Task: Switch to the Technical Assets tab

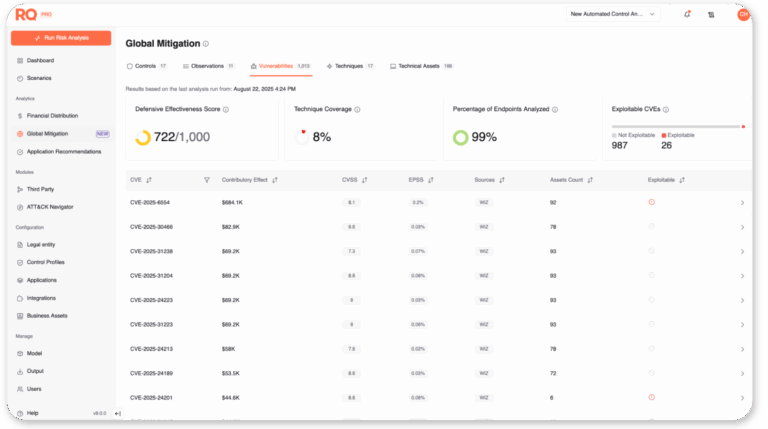Action: [x=420, y=66]
